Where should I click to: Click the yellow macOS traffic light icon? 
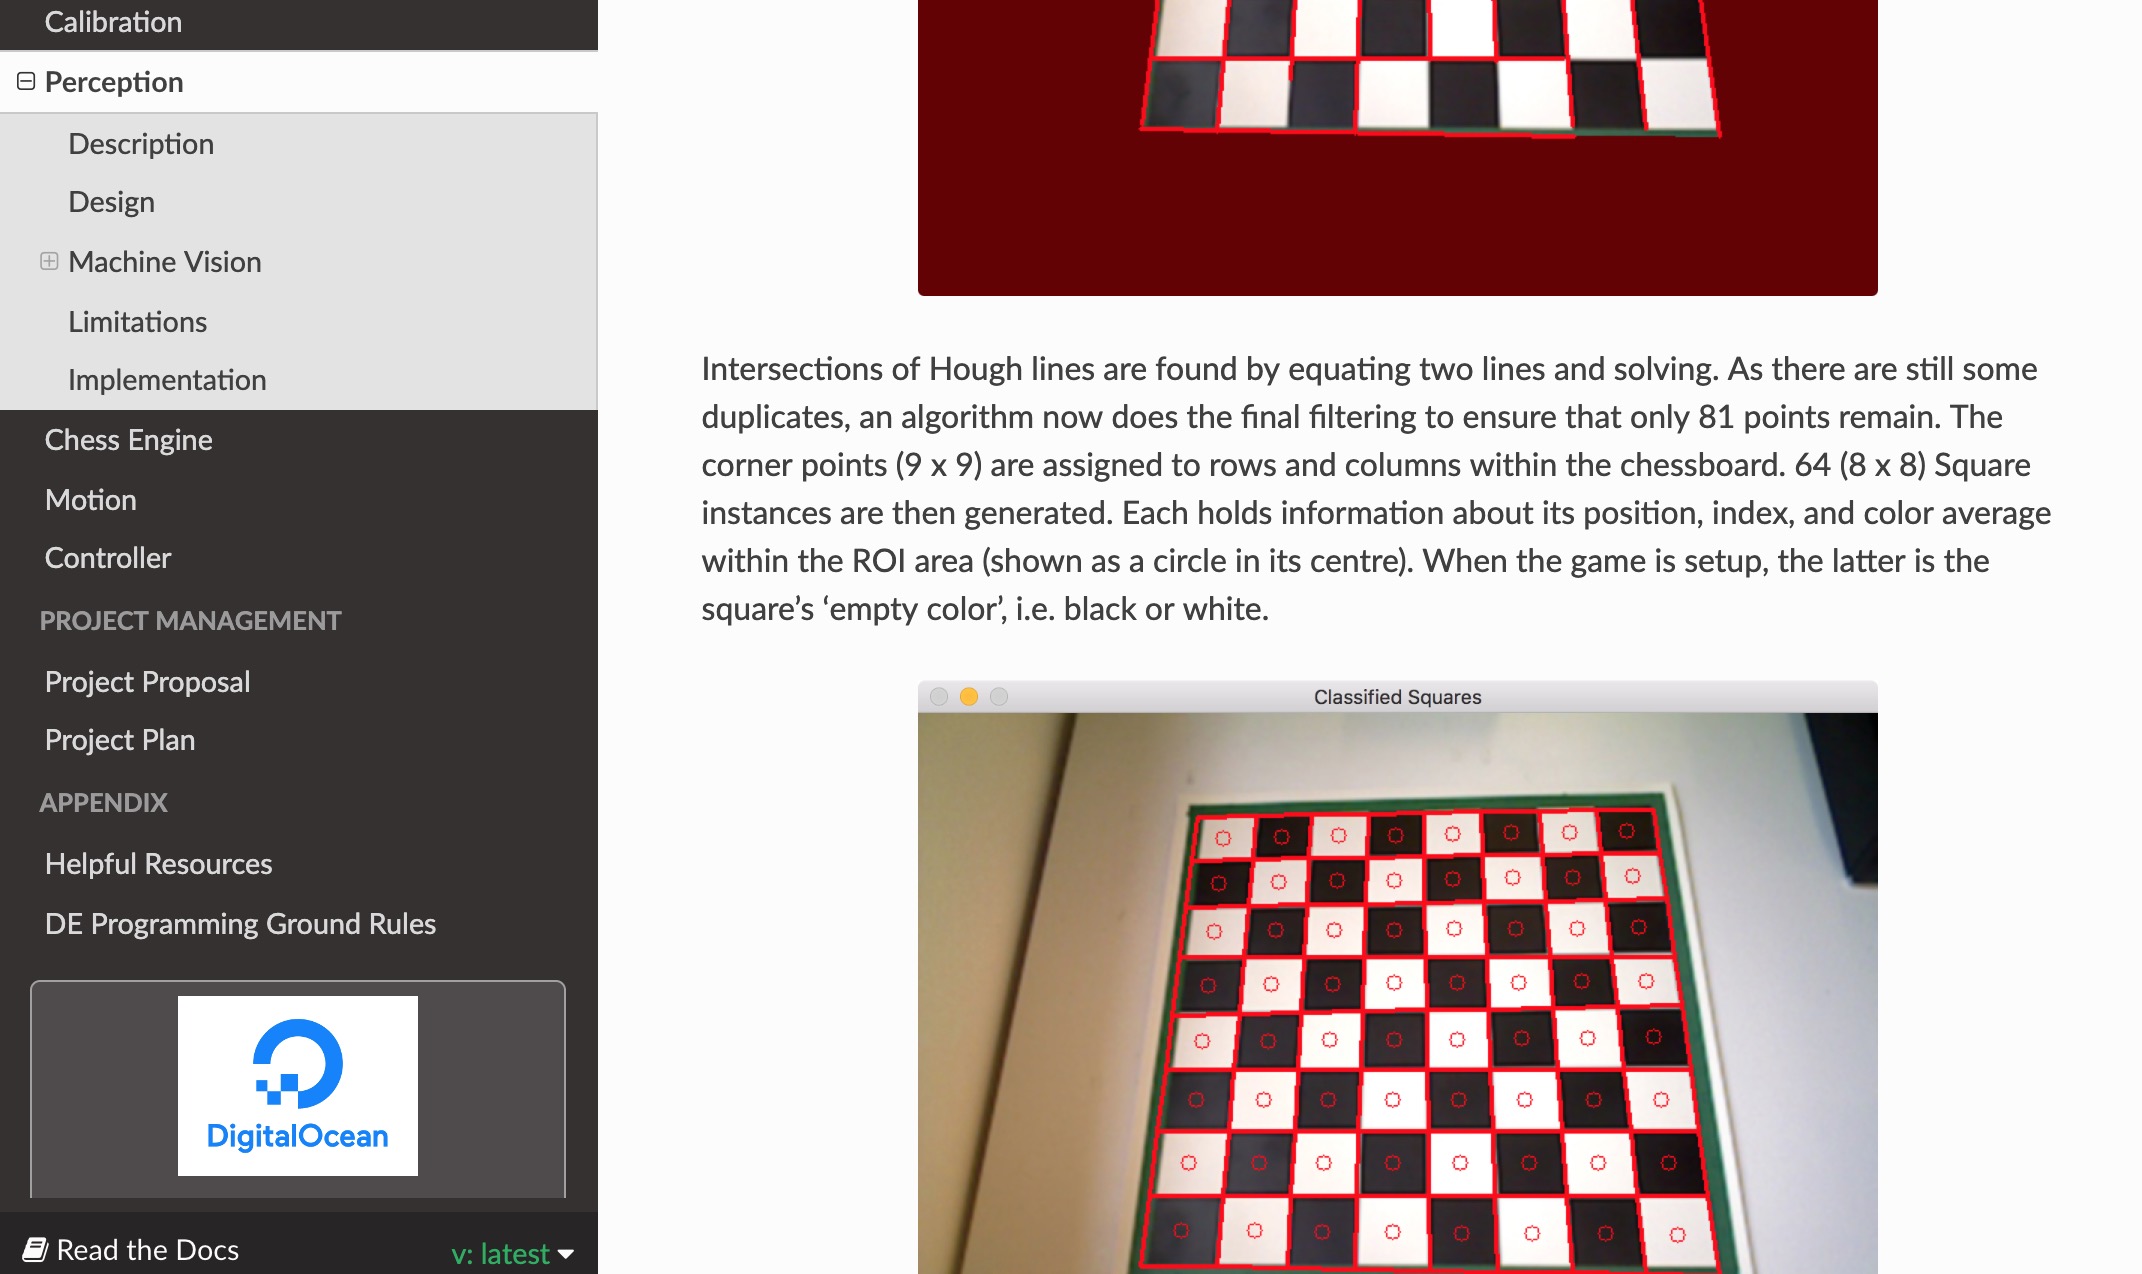[x=969, y=696]
